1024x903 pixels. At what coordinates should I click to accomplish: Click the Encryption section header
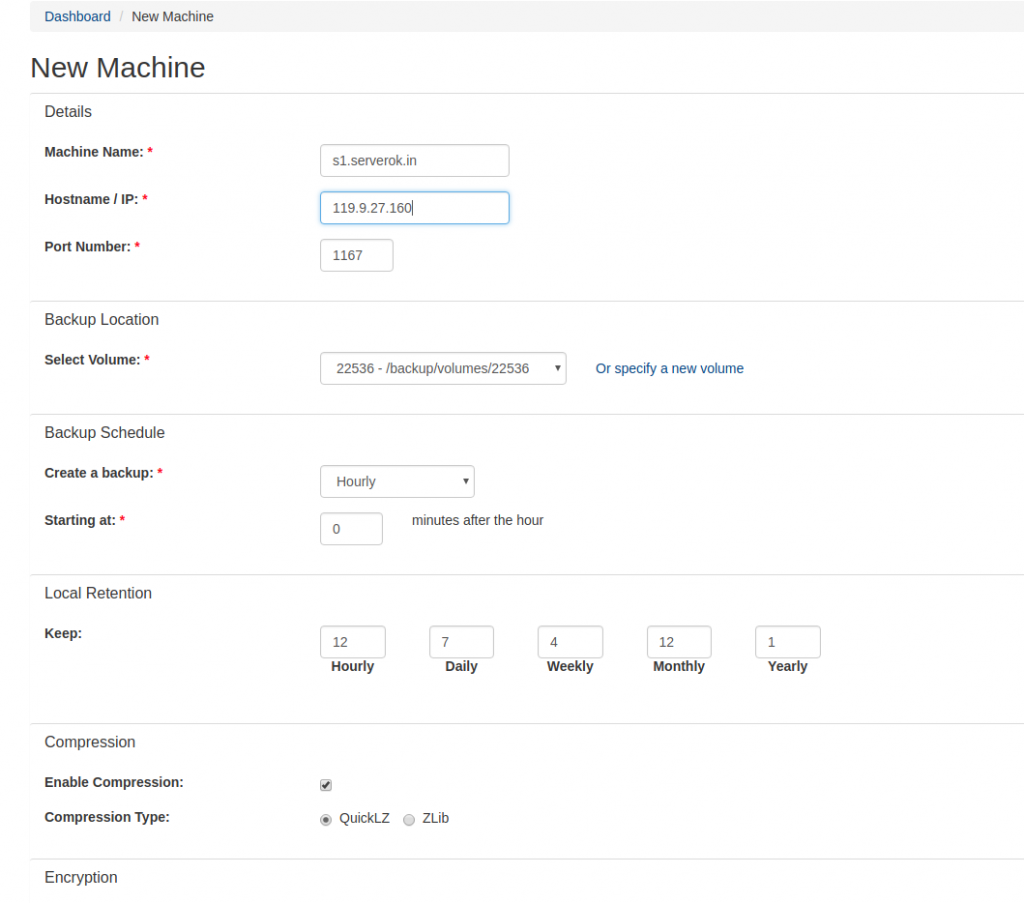tap(81, 877)
